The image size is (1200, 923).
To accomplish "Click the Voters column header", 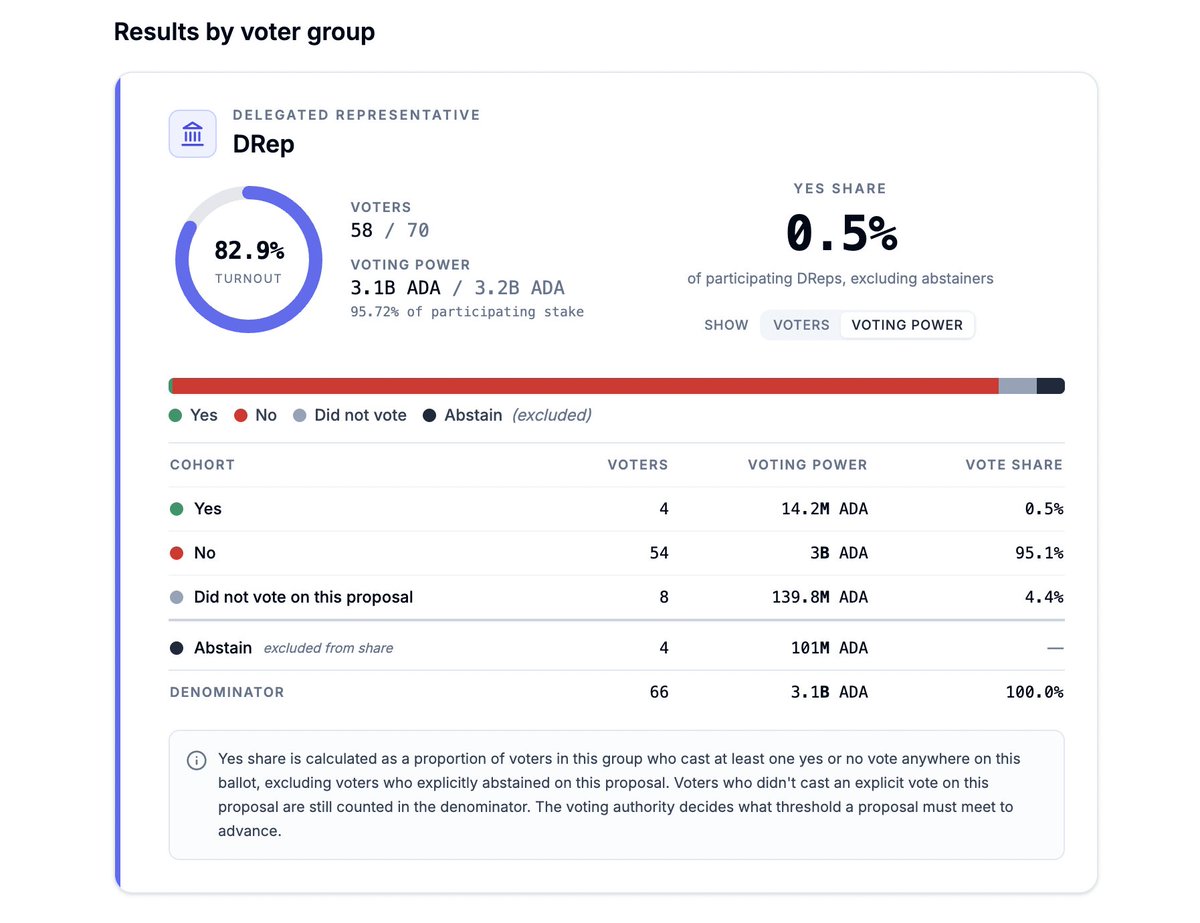I will click(638, 465).
